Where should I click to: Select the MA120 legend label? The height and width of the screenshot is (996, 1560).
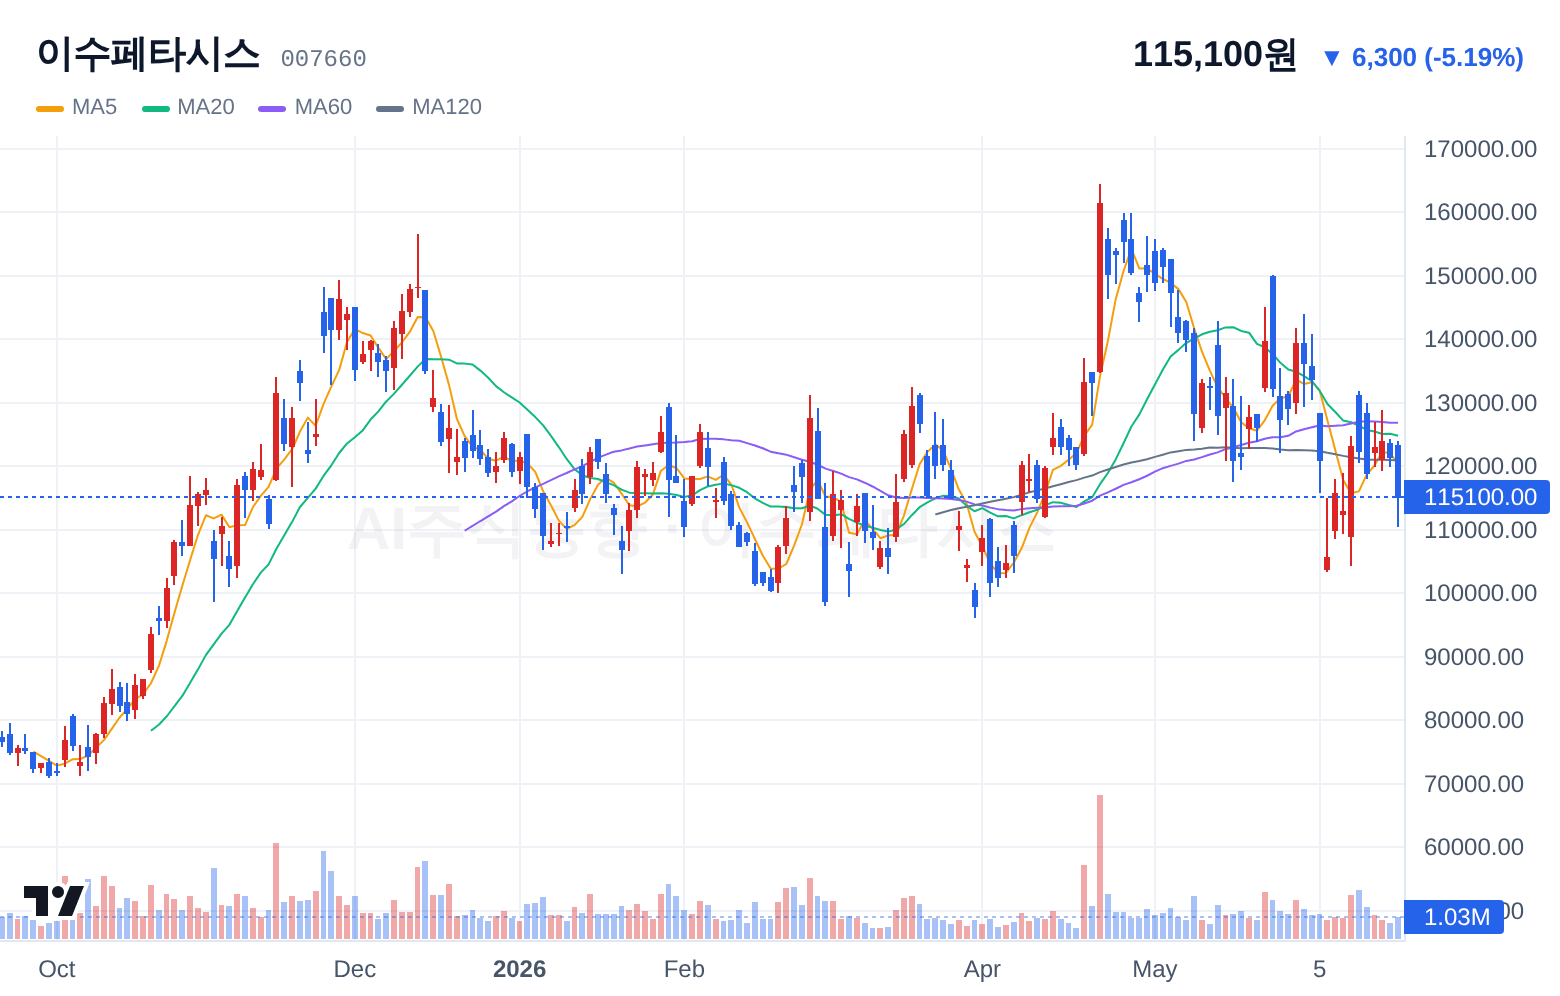click(x=447, y=107)
